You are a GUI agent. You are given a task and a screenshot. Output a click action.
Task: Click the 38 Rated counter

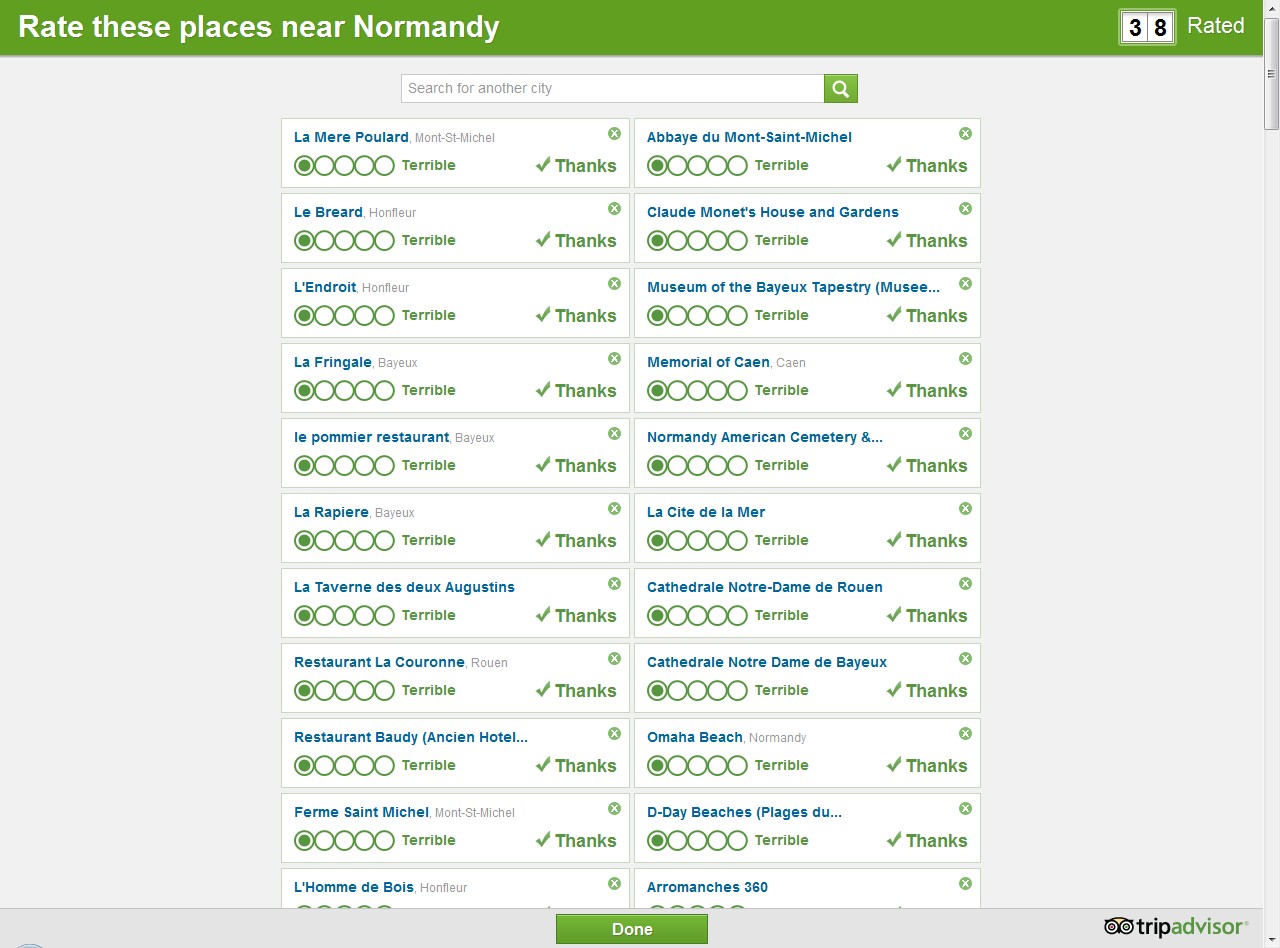1147,27
